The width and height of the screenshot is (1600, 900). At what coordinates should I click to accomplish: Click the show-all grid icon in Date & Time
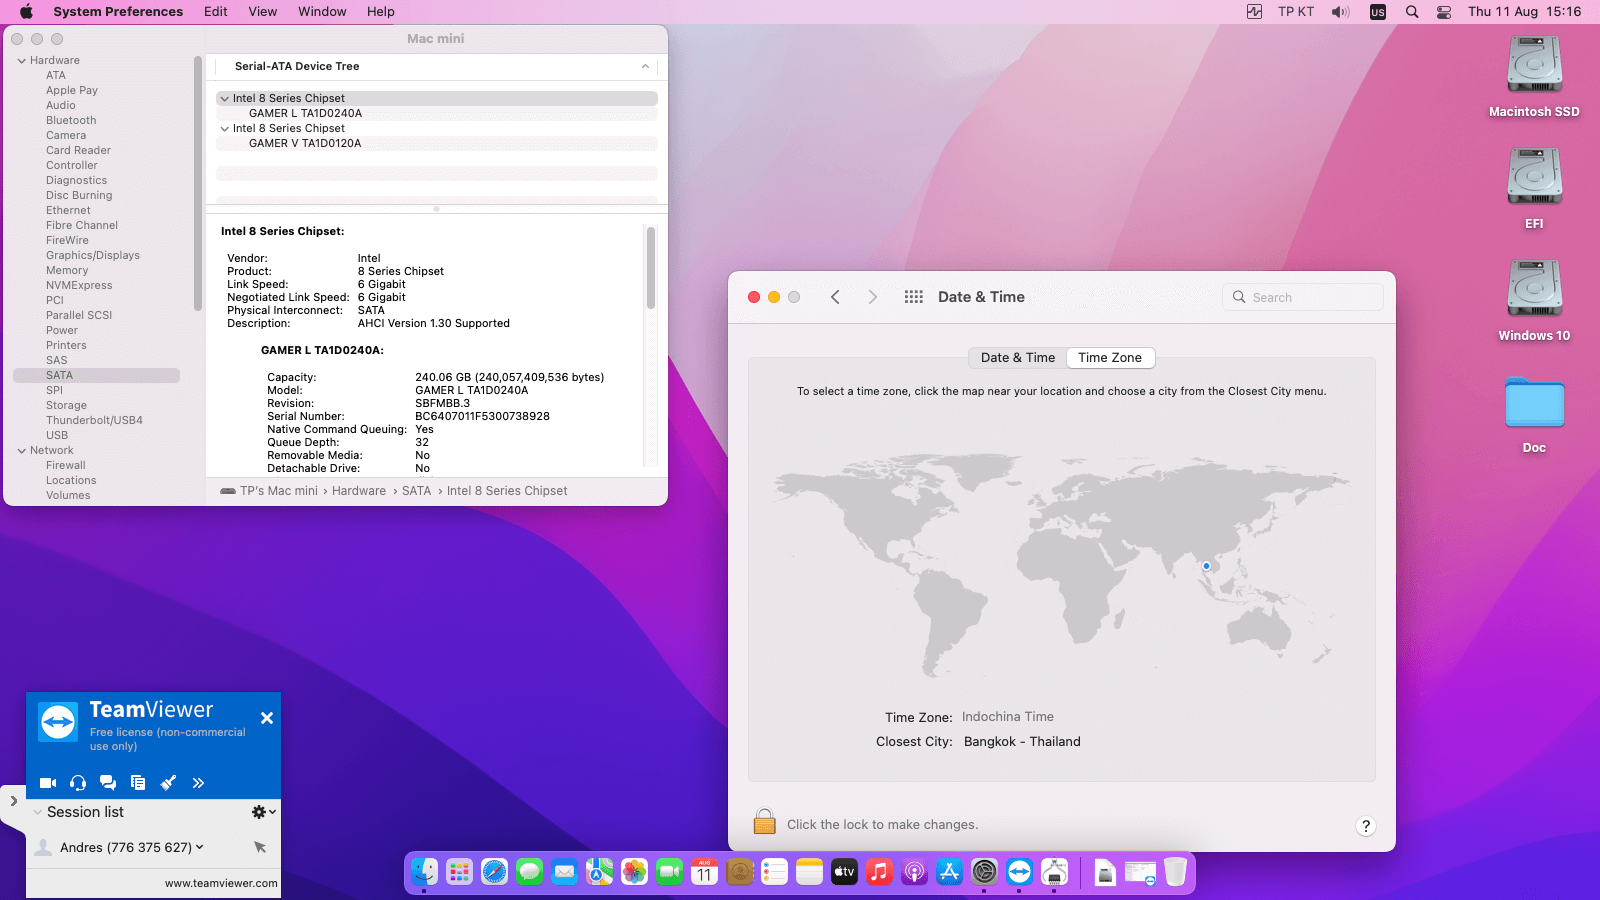913,297
